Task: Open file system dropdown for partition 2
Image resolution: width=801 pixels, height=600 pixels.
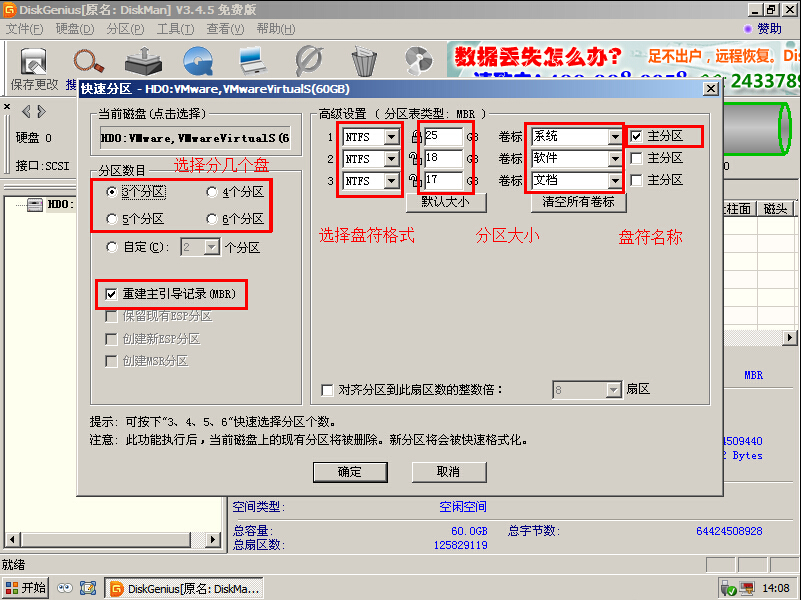Action: (x=391, y=159)
